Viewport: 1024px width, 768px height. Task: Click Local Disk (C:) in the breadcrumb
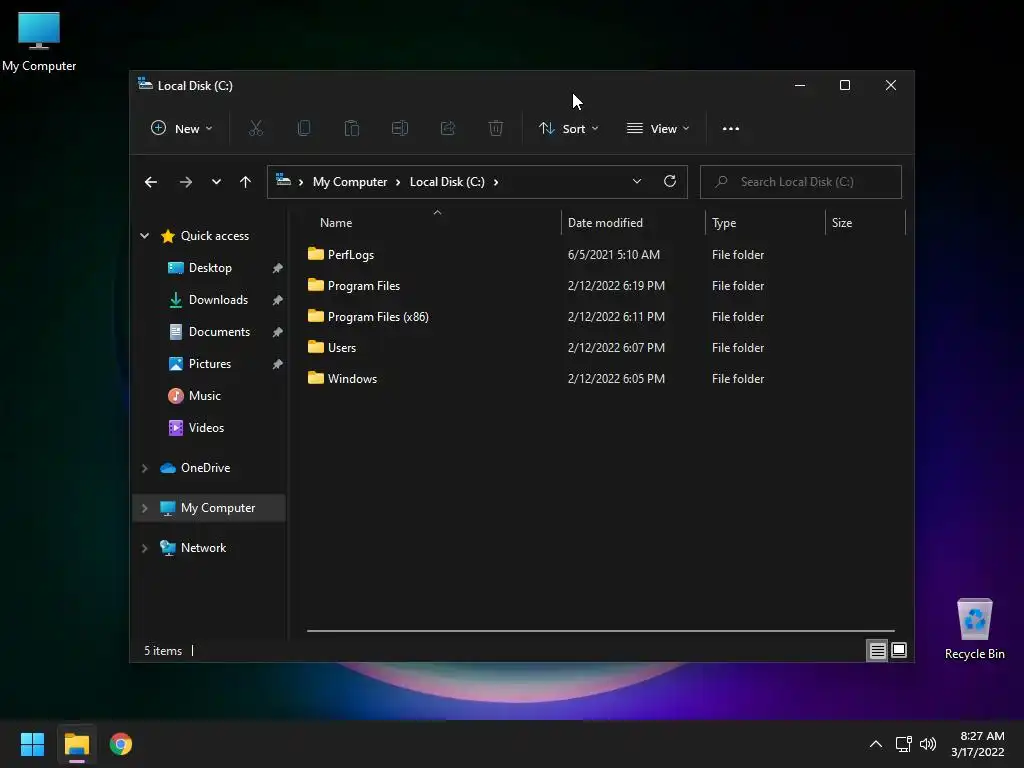(447, 182)
